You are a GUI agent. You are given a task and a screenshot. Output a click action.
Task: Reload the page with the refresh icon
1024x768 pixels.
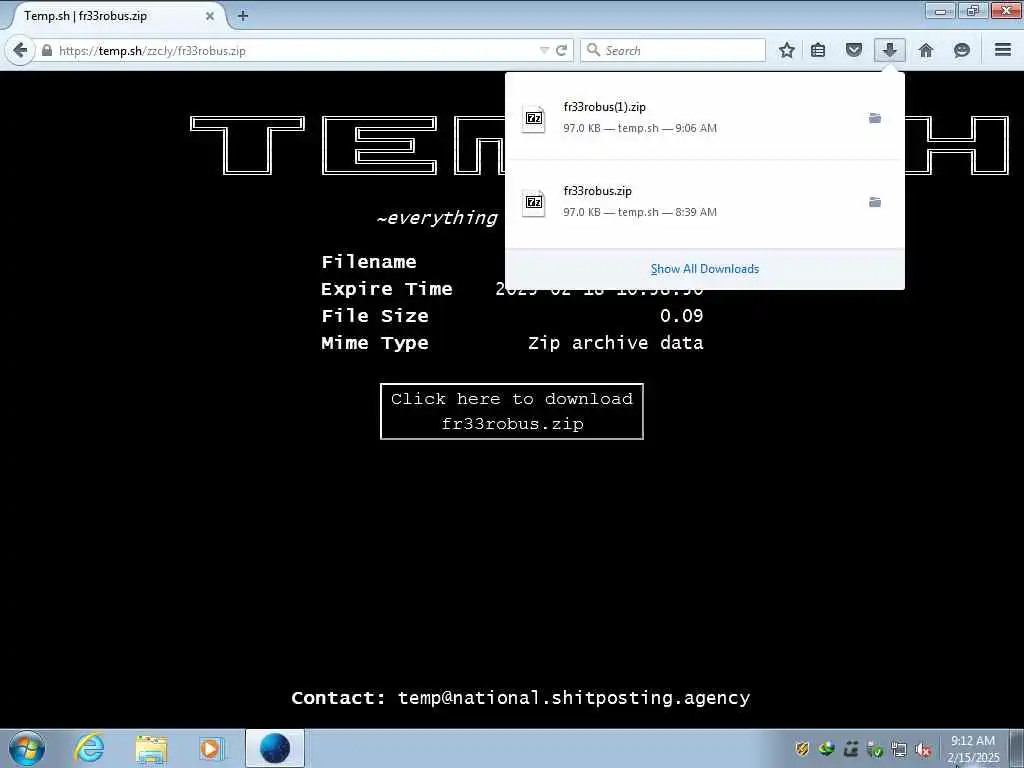561,50
